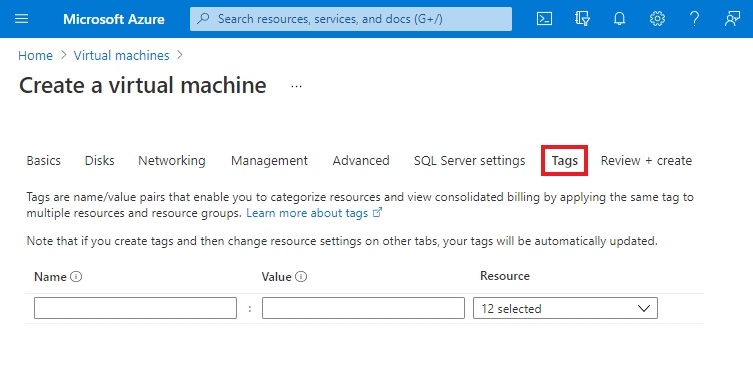Focus the search resources box
Screen dimensions: 753x373
[x=351, y=19]
